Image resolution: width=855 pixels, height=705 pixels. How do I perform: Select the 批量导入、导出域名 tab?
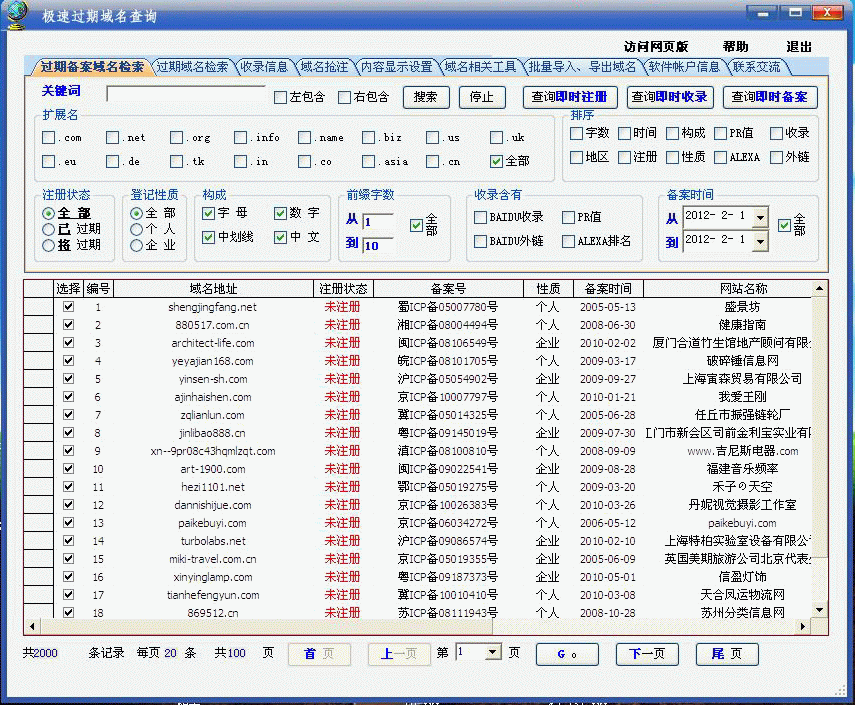582,67
